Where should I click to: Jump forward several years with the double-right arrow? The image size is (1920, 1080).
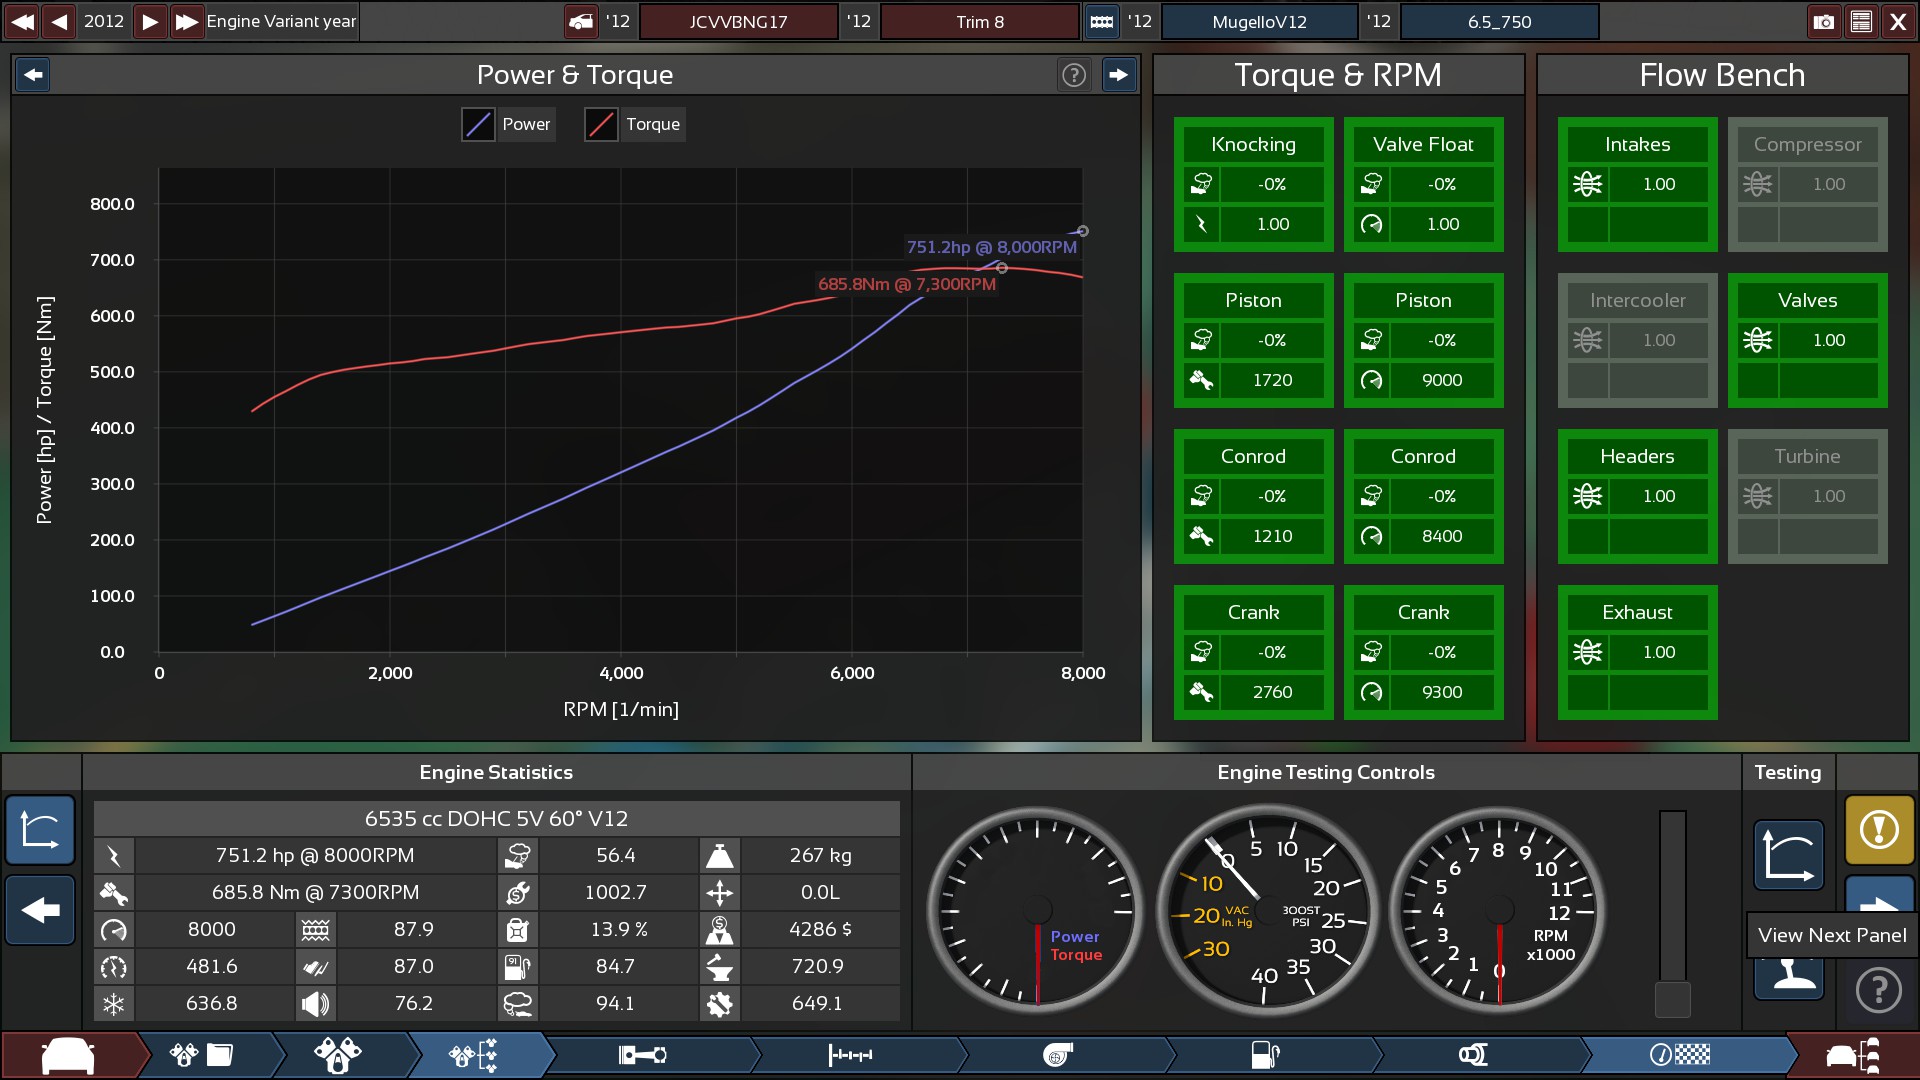point(186,21)
